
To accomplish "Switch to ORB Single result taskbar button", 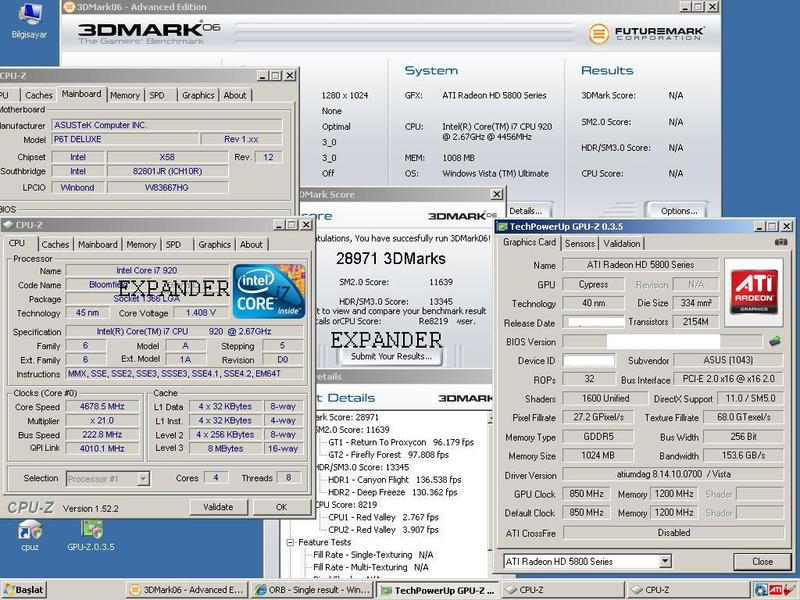I will coord(312,590).
